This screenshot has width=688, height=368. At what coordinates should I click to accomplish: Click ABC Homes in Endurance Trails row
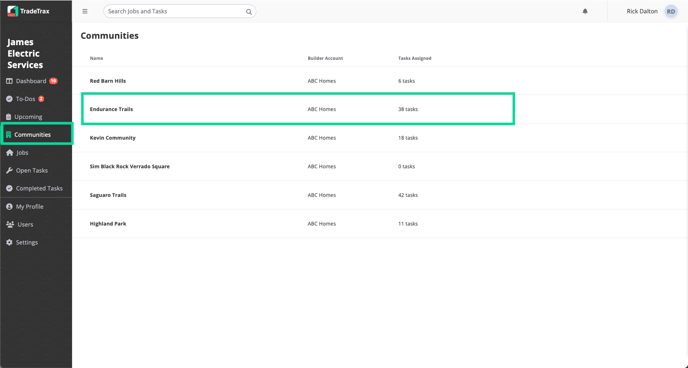(322, 109)
